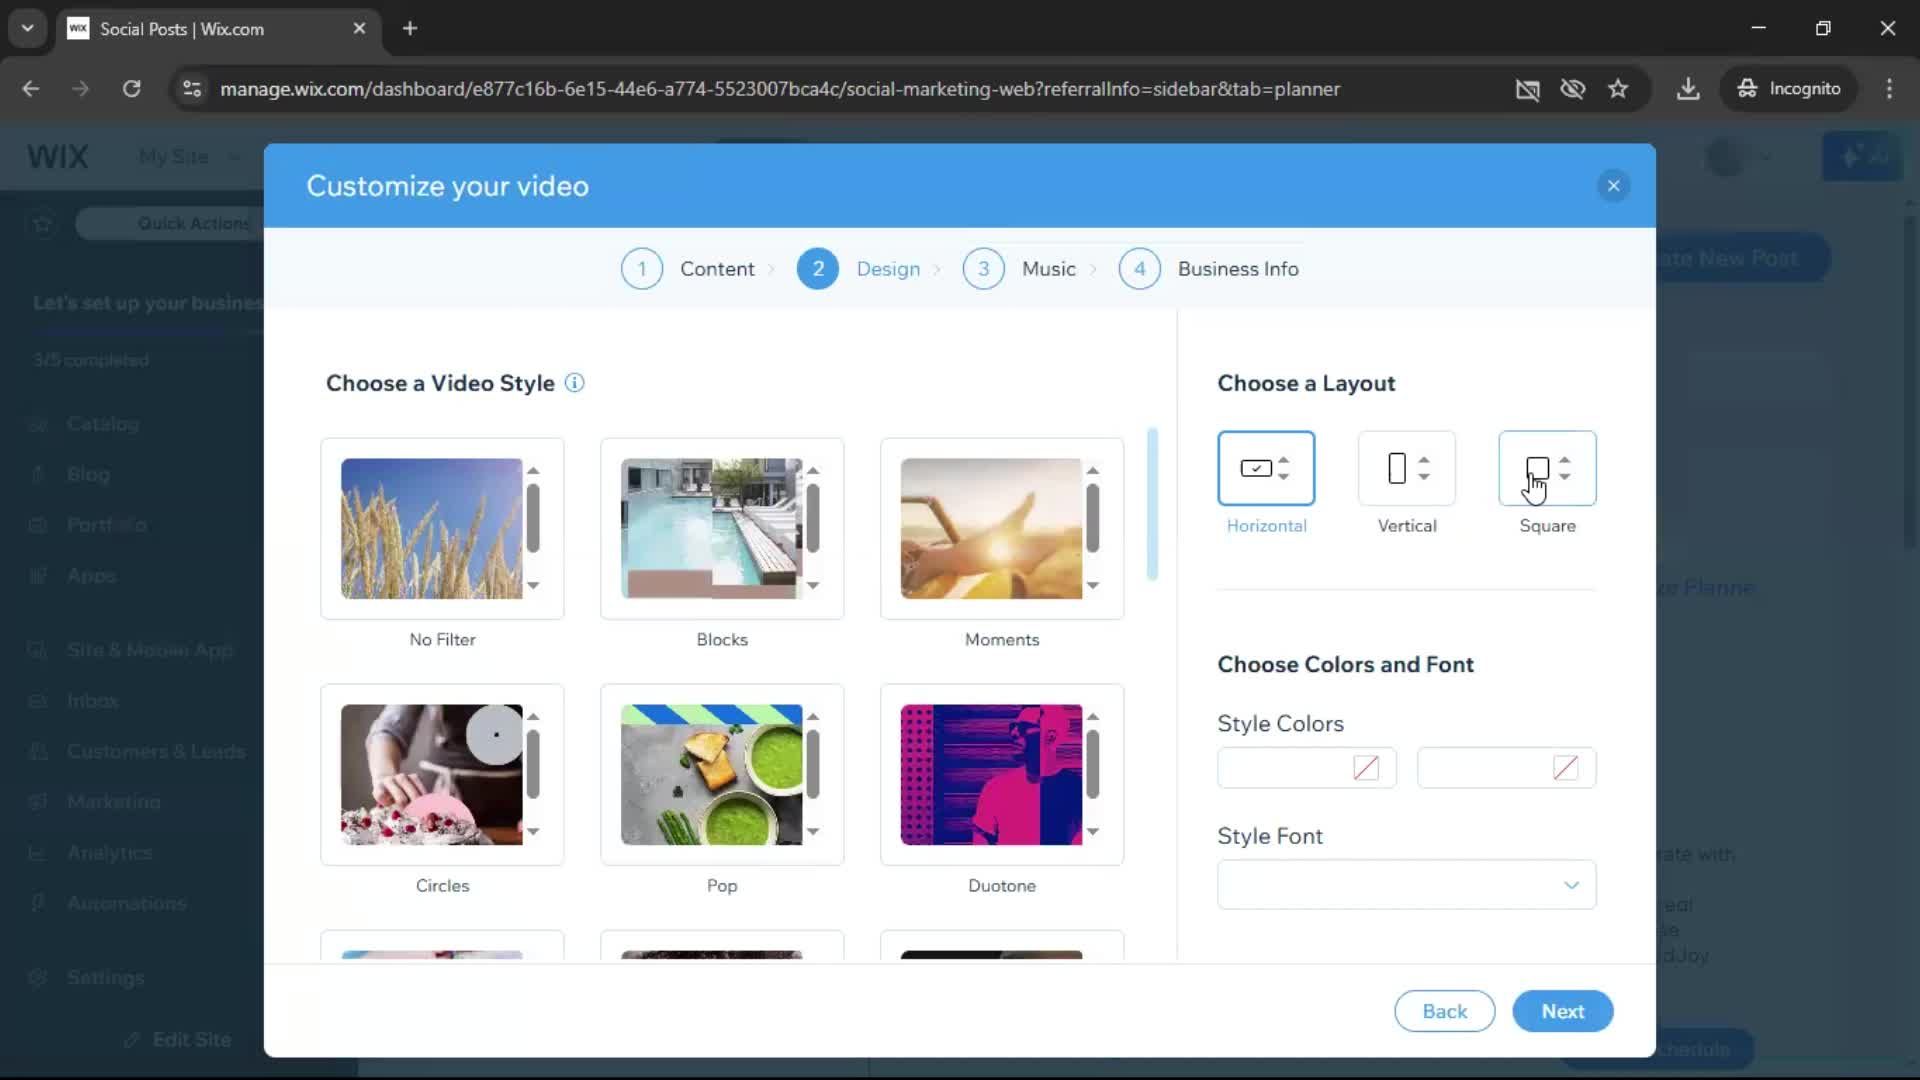Choose the Duotone video style

(x=1002, y=775)
